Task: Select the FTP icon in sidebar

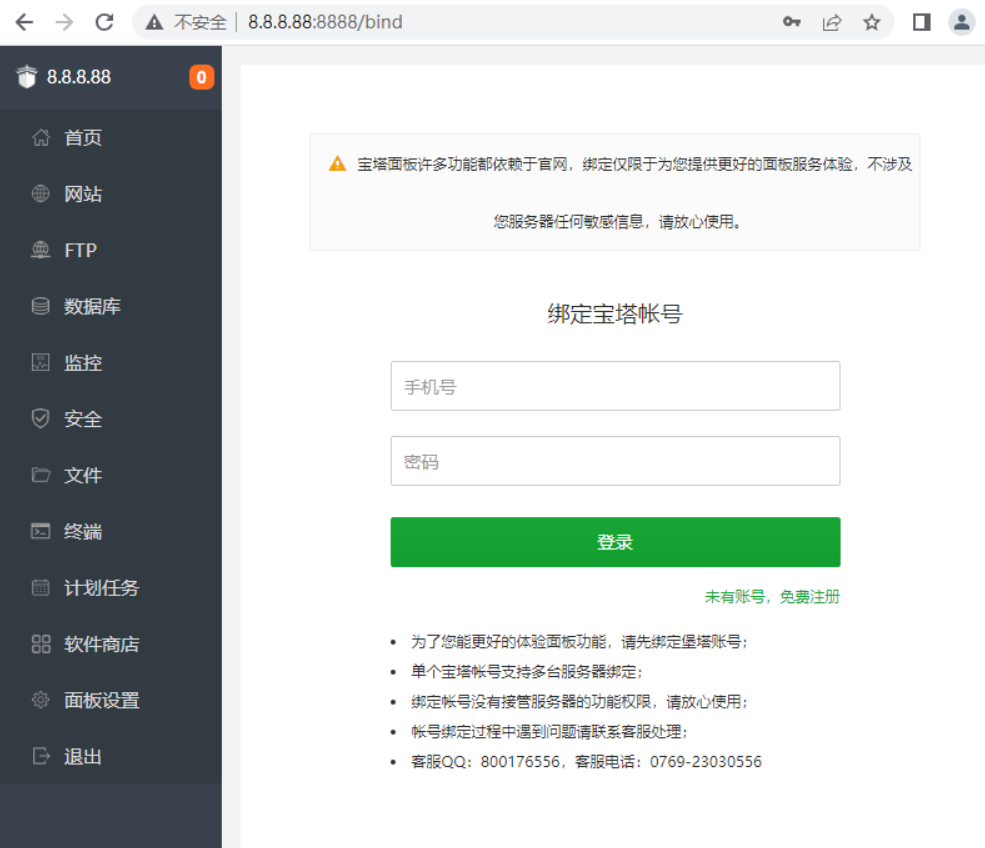Action: coord(41,250)
